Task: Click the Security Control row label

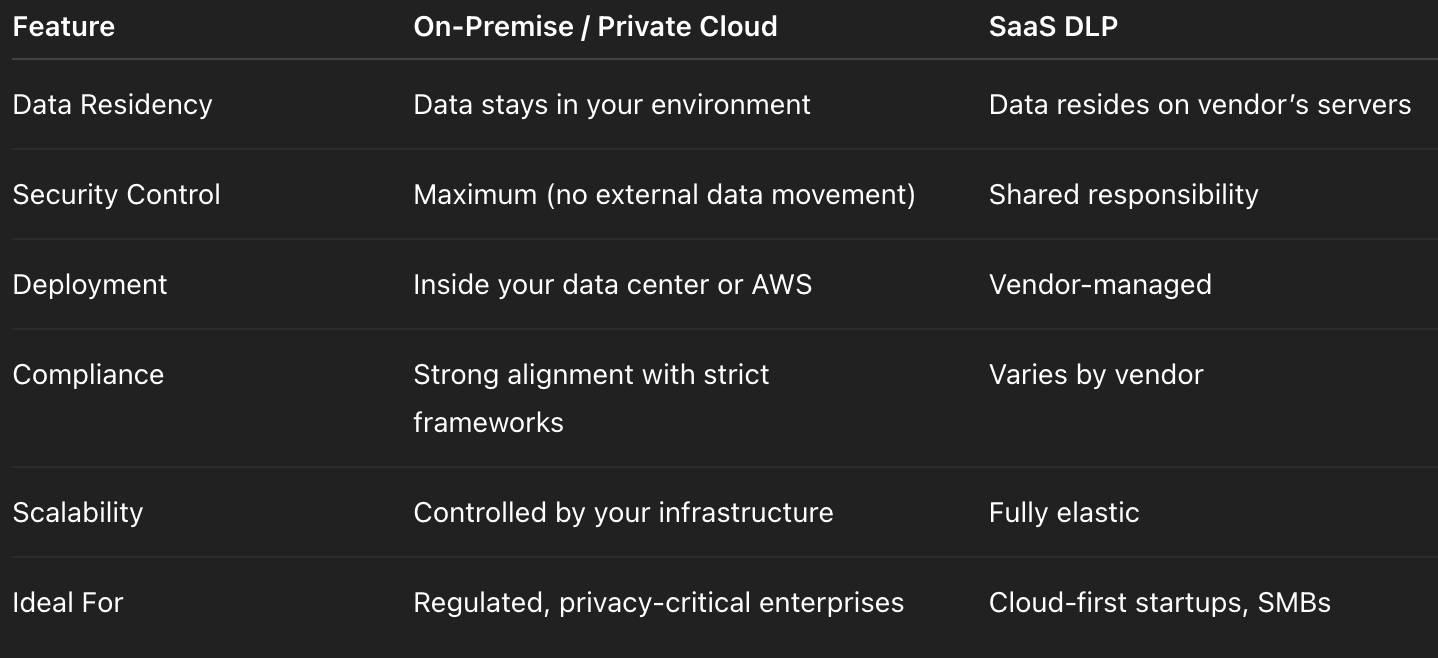Action: 116,194
